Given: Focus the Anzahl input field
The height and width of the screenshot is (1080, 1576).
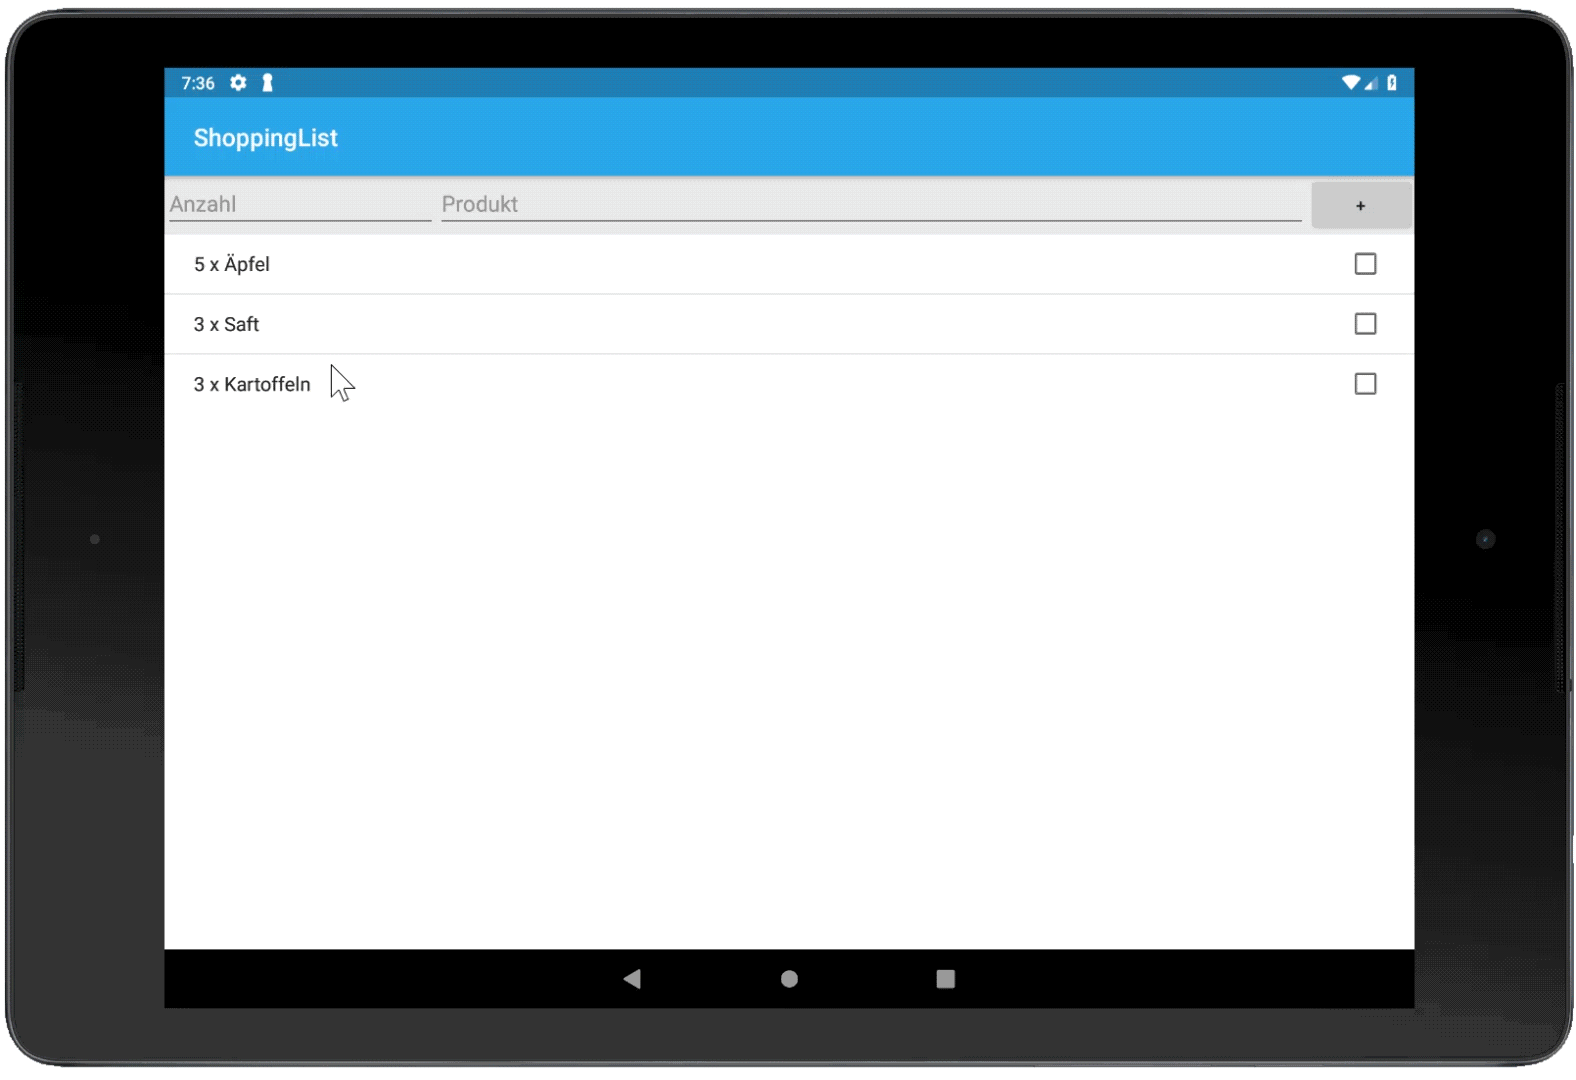Looking at the screenshot, I should click(x=300, y=204).
